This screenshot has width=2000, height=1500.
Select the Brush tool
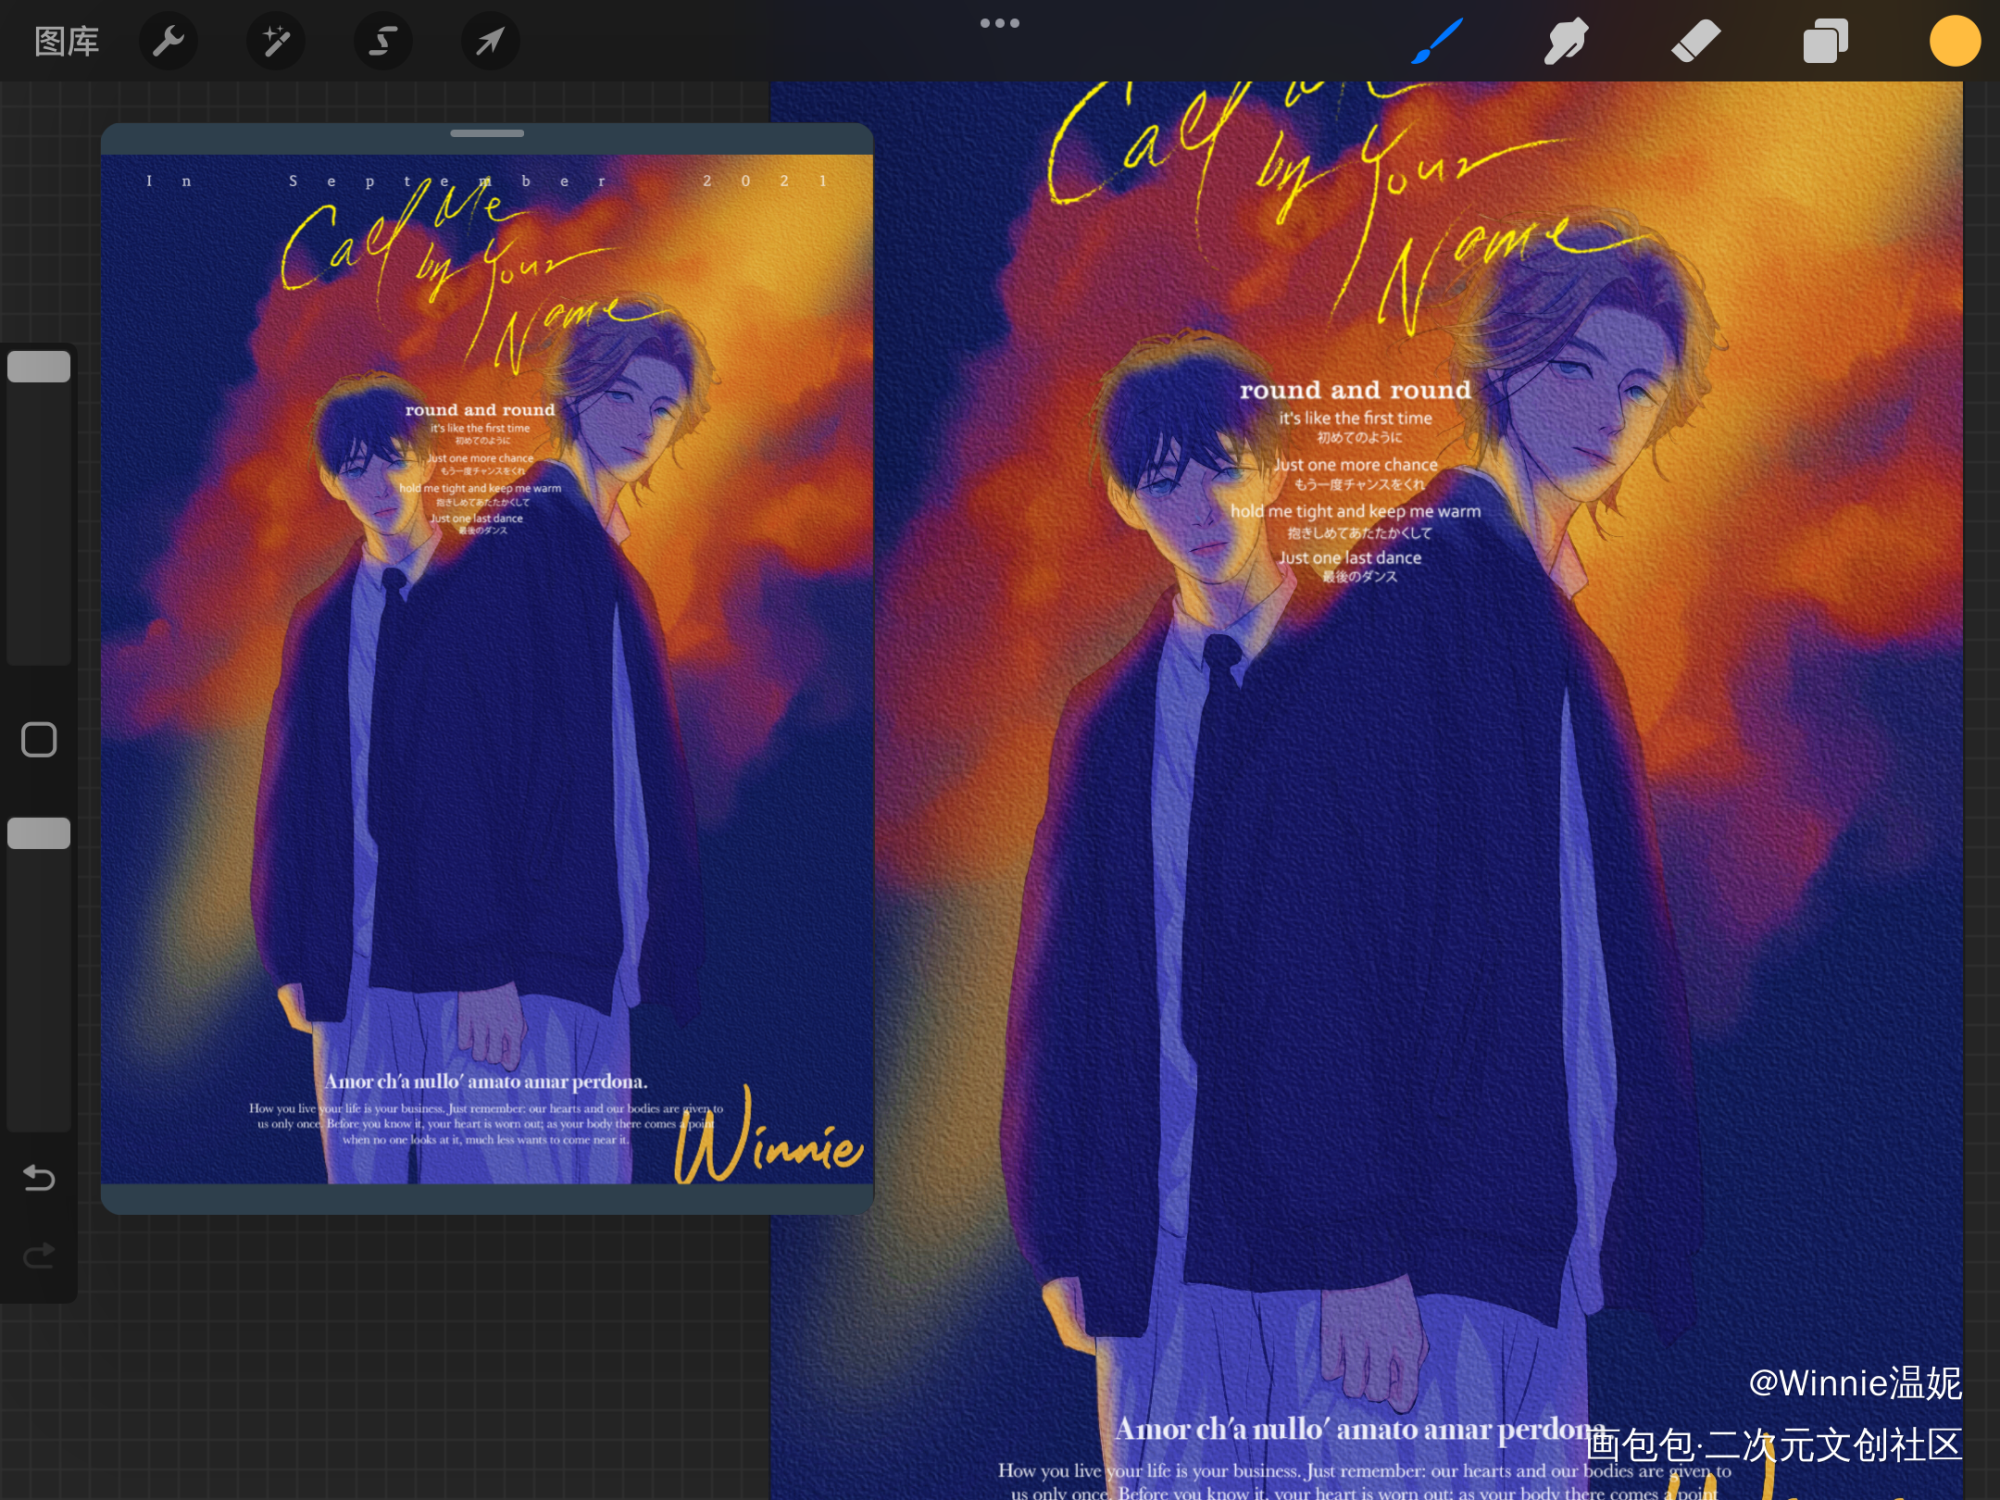[x=1438, y=41]
